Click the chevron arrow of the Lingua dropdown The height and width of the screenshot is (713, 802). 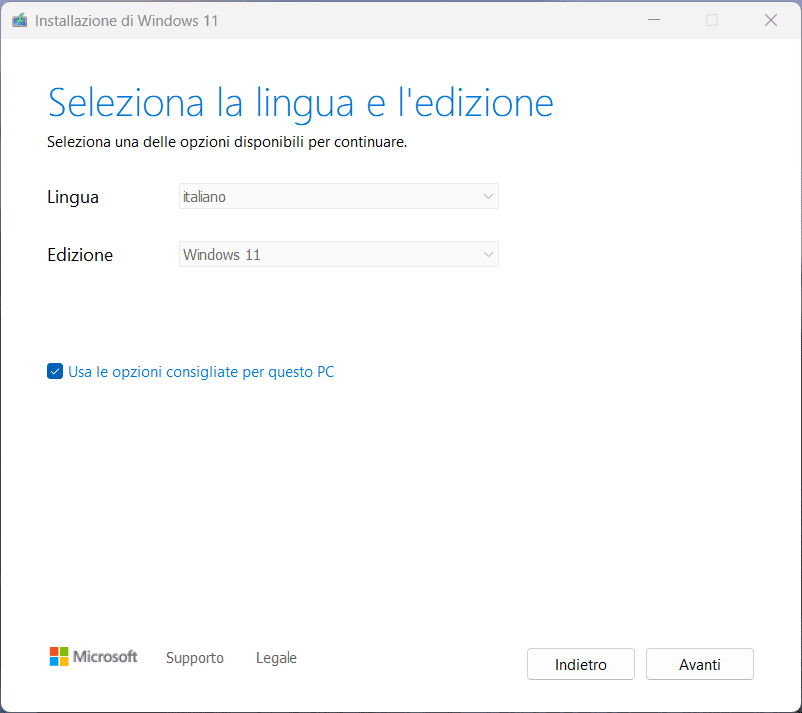tap(488, 197)
